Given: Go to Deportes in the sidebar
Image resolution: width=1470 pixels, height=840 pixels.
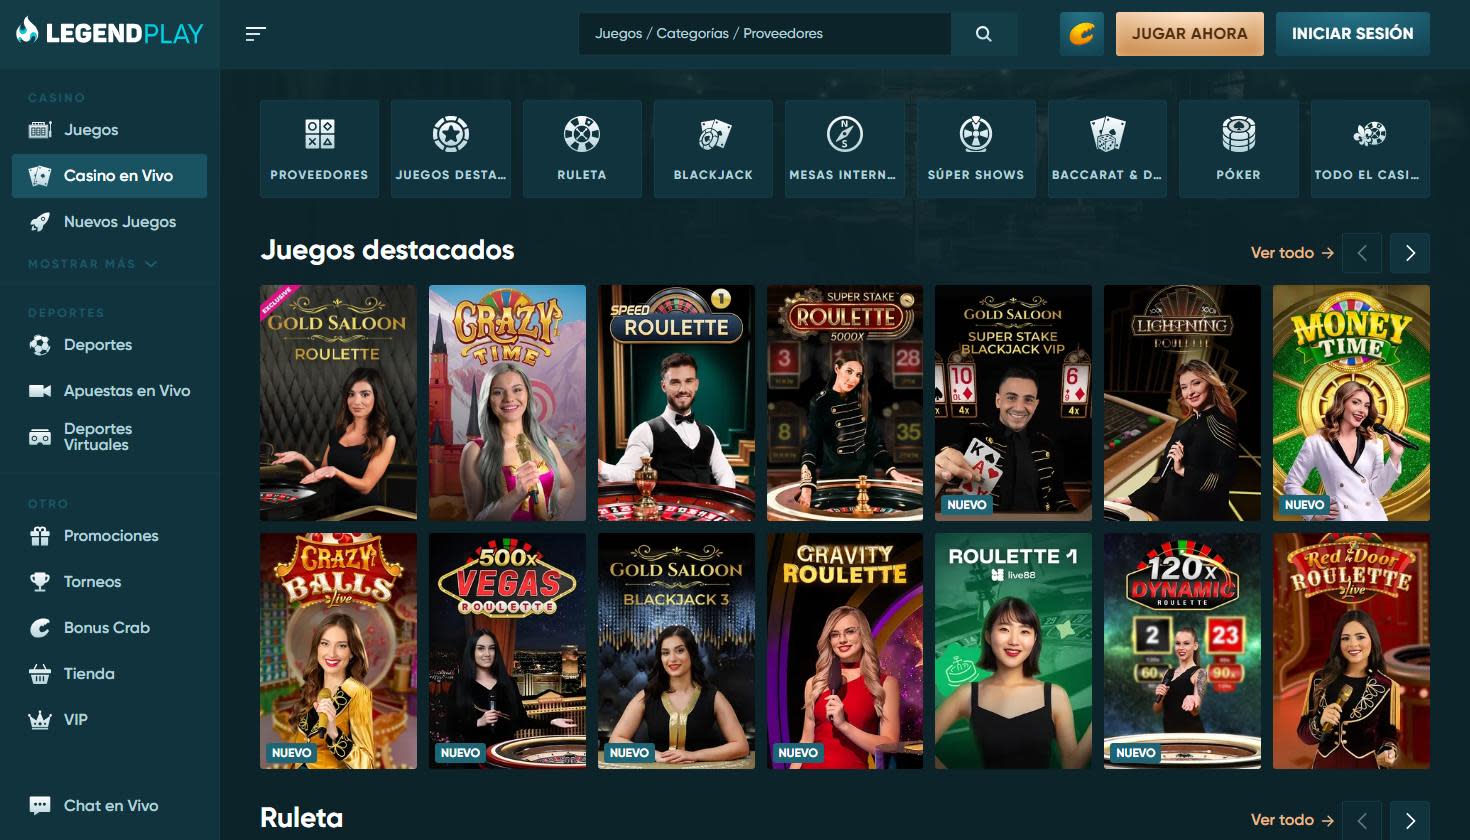Looking at the screenshot, I should point(109,345).
